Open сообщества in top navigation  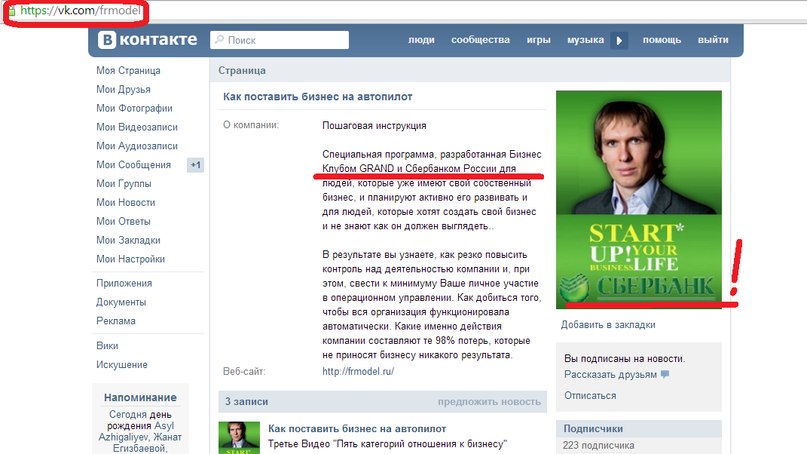[x=480, y=40]
